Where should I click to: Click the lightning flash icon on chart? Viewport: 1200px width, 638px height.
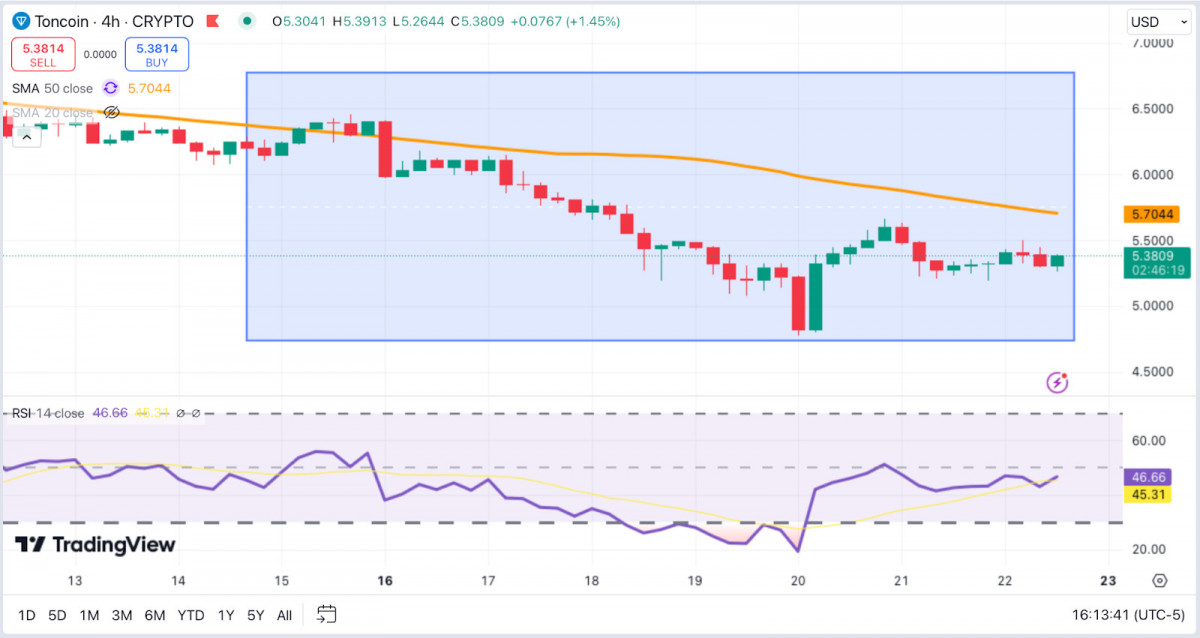click(1058, 382)
